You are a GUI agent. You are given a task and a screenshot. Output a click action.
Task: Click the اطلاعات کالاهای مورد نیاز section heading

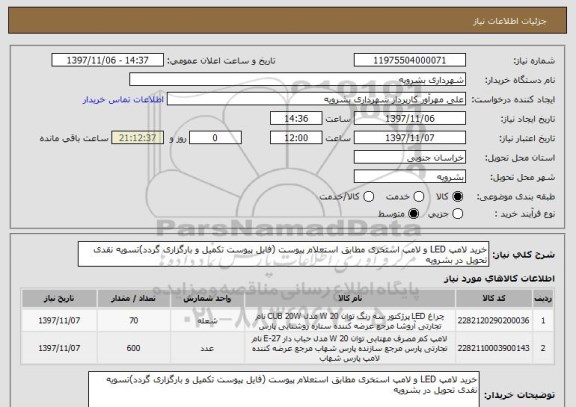coord(499,279)
